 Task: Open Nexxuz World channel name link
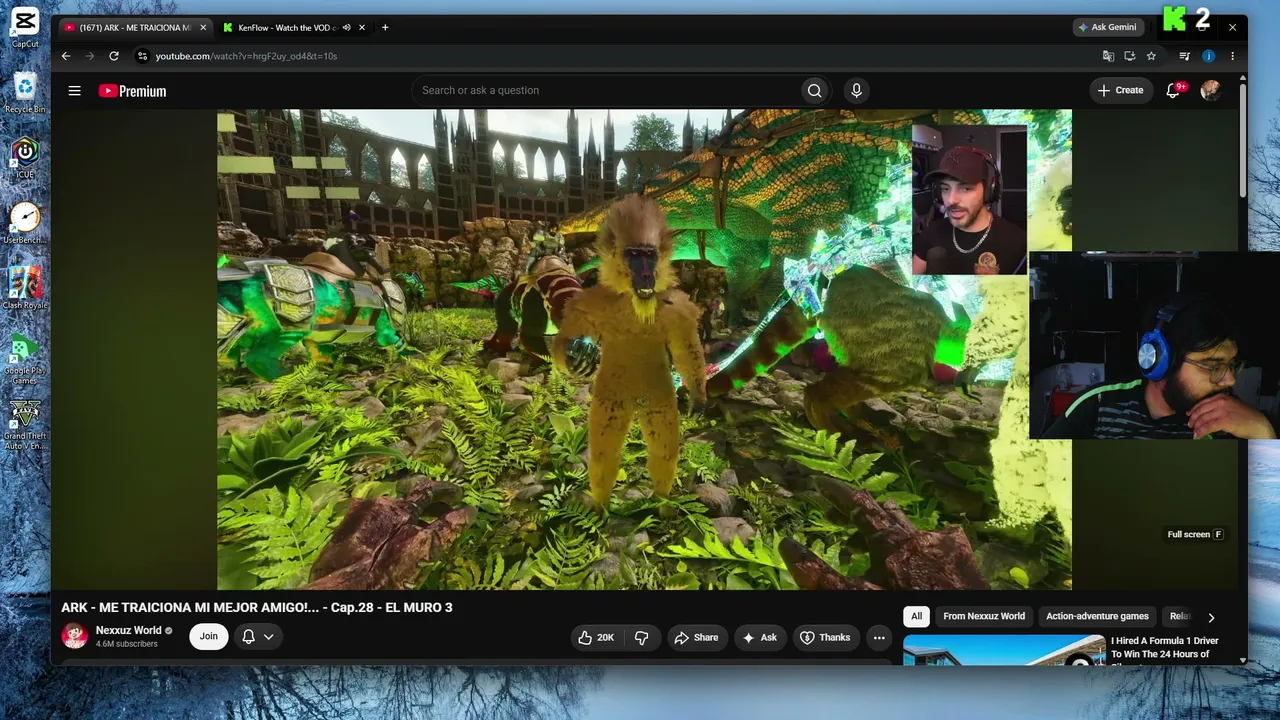click(128, 631)
